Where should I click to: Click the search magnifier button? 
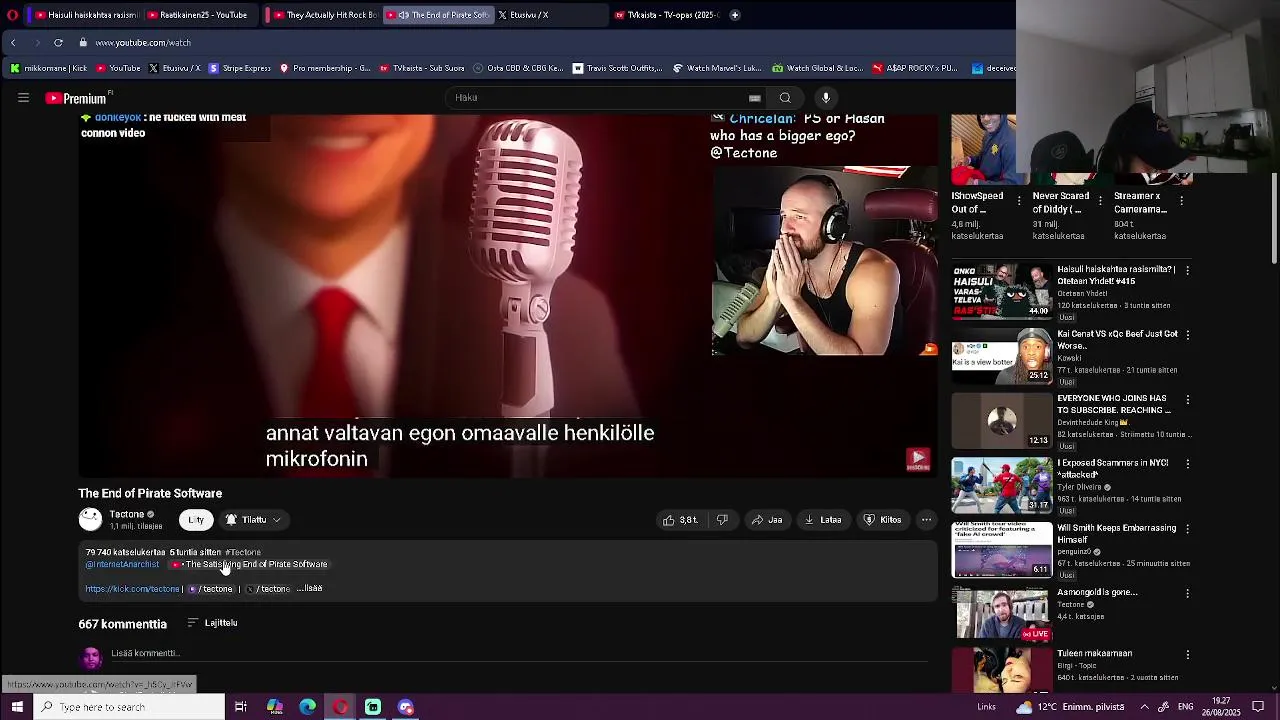(x=785, y=97)
